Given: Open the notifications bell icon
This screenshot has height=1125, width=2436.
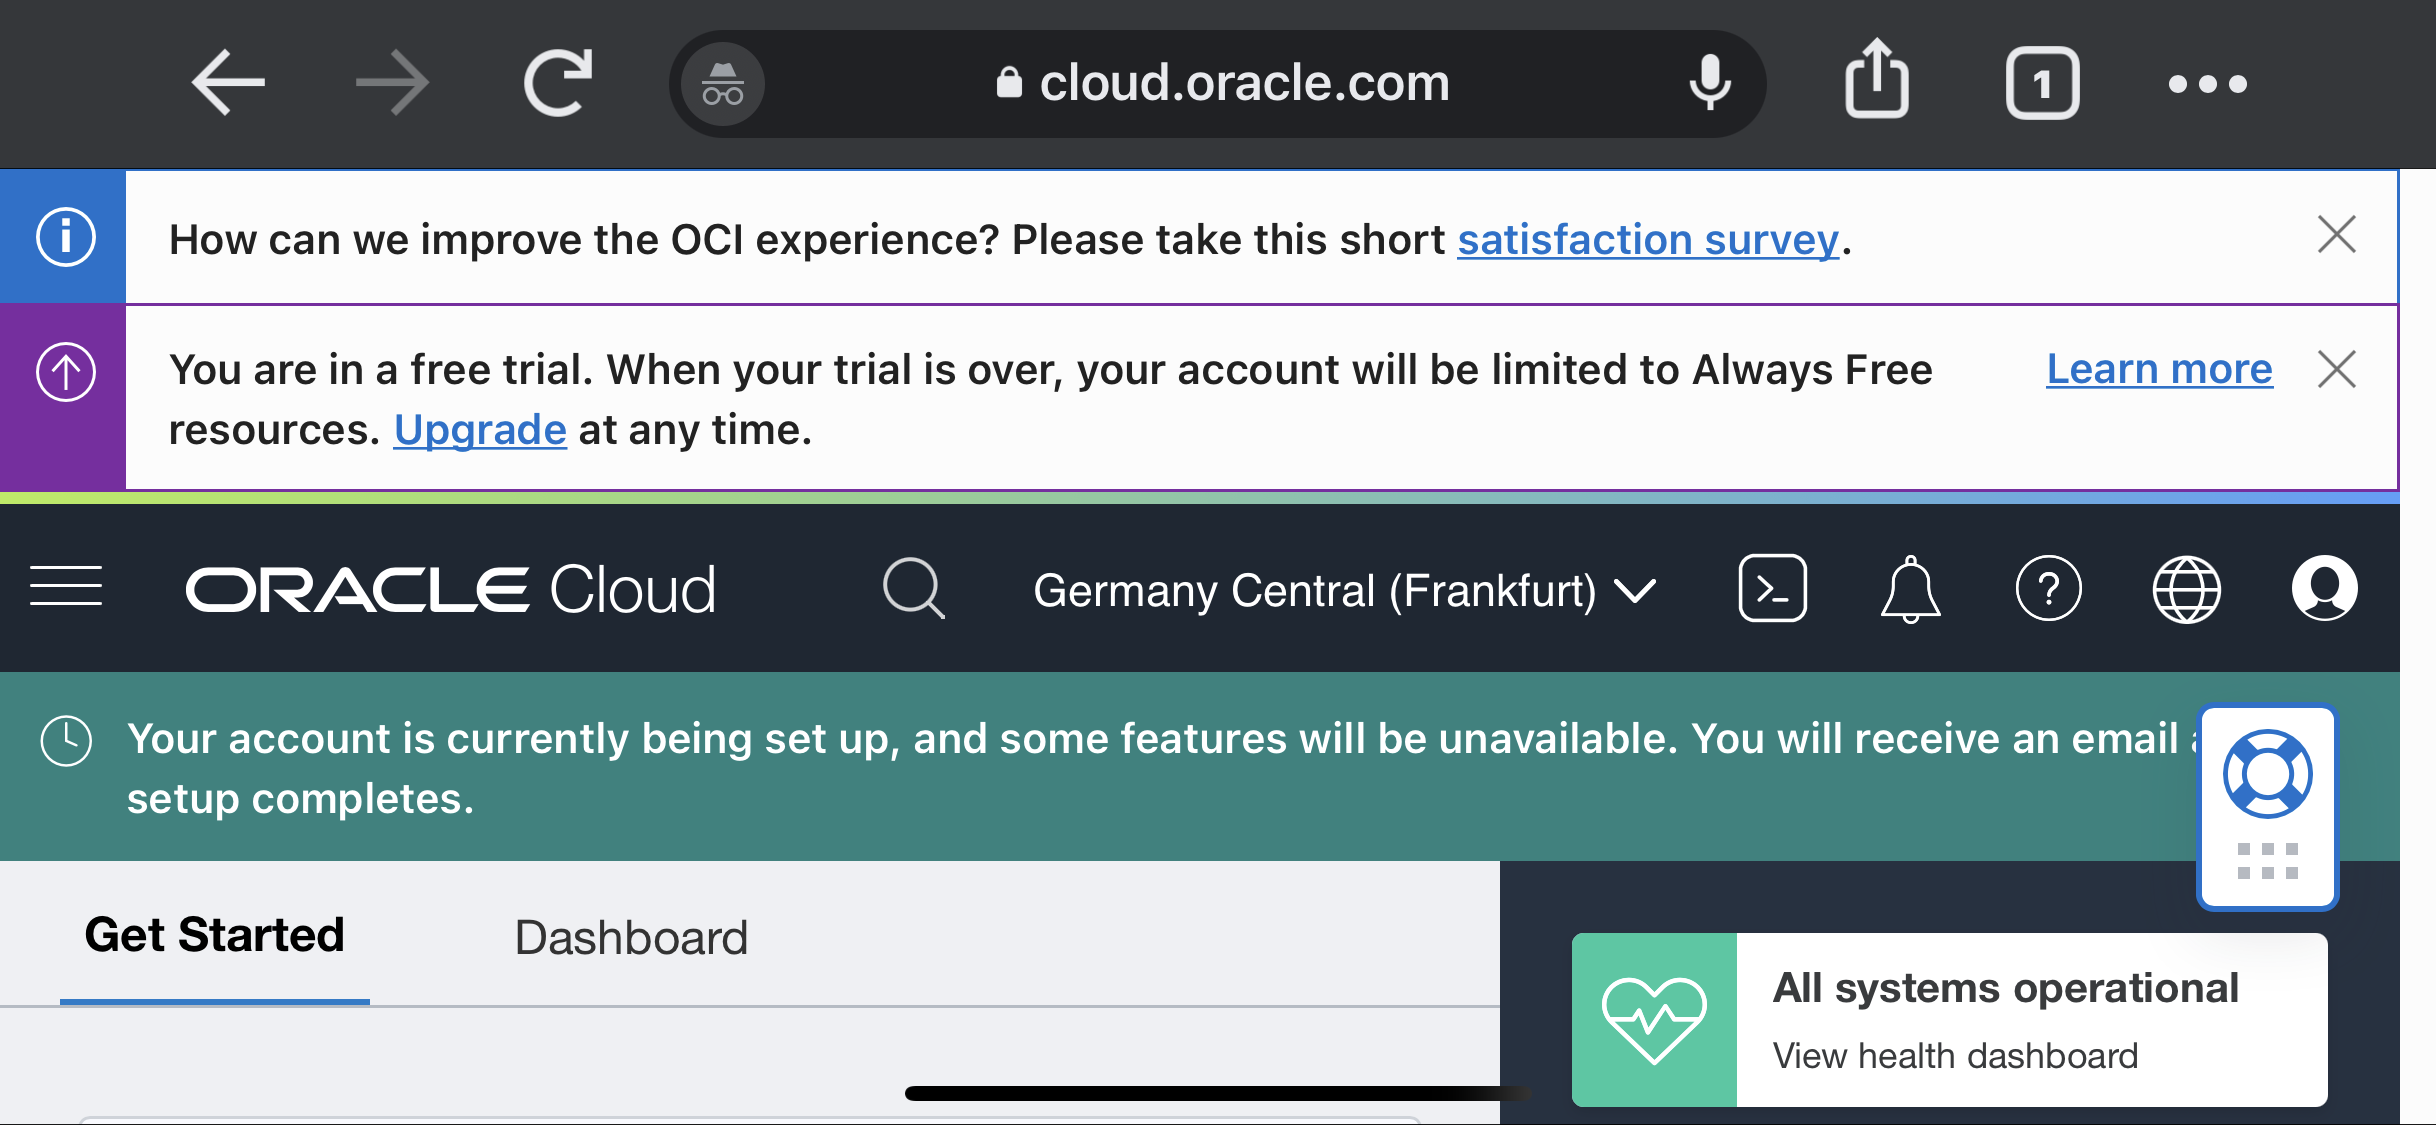Looking at the screenshot, I should (x=1910, y=588).
